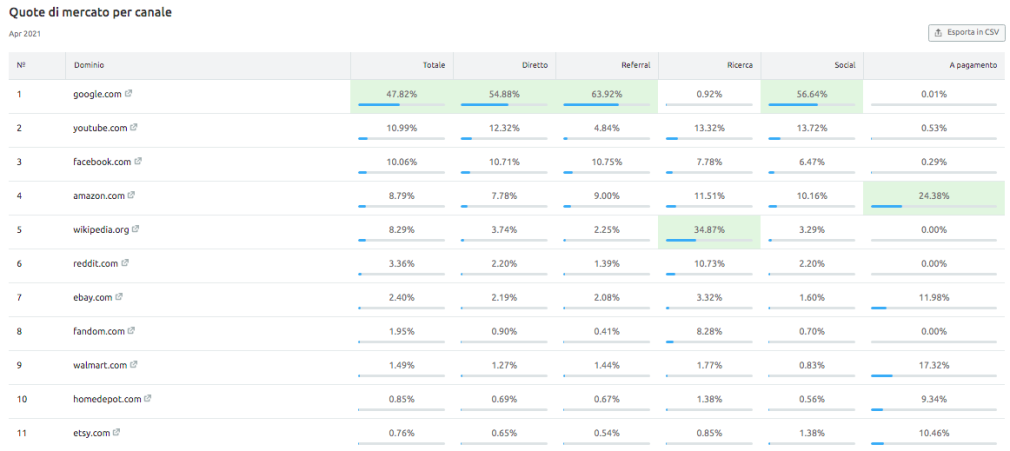Viewport: 1010px width, 451px height.
Task: Select the 9.34% A pagamento value for homedepot.com
Action: pyautogui.click(x=933, y=399)
